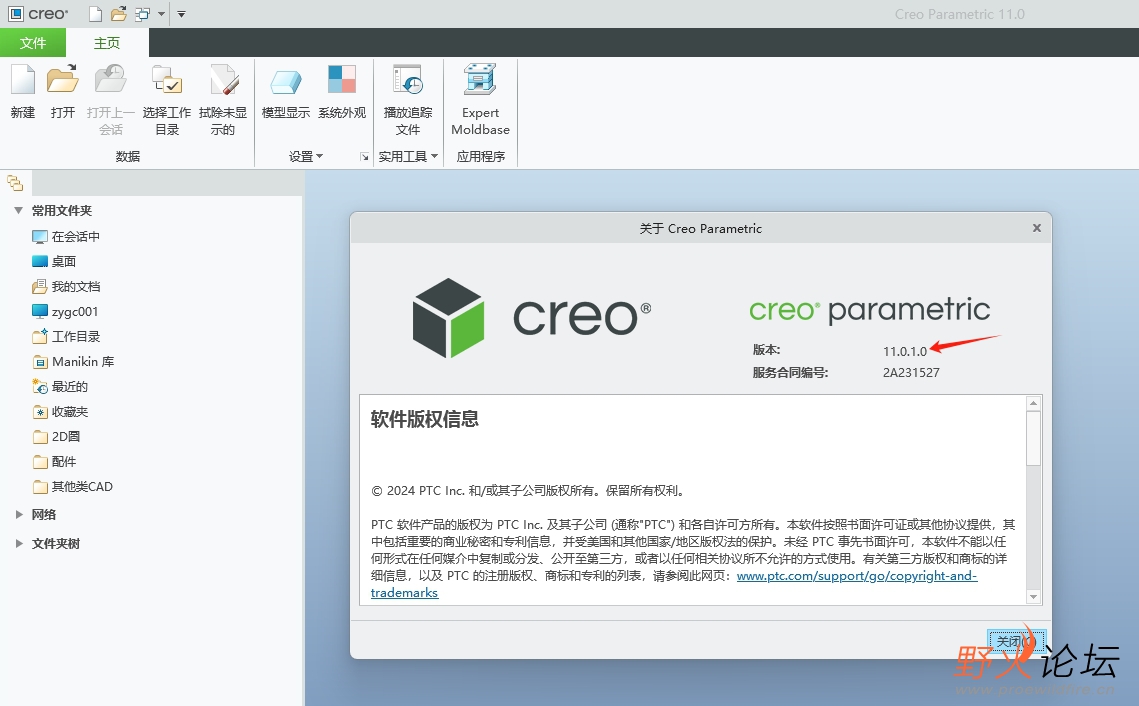
Task: Launch Expert Moldbase application
Action: pyautogui.click(x=480, y=80)
